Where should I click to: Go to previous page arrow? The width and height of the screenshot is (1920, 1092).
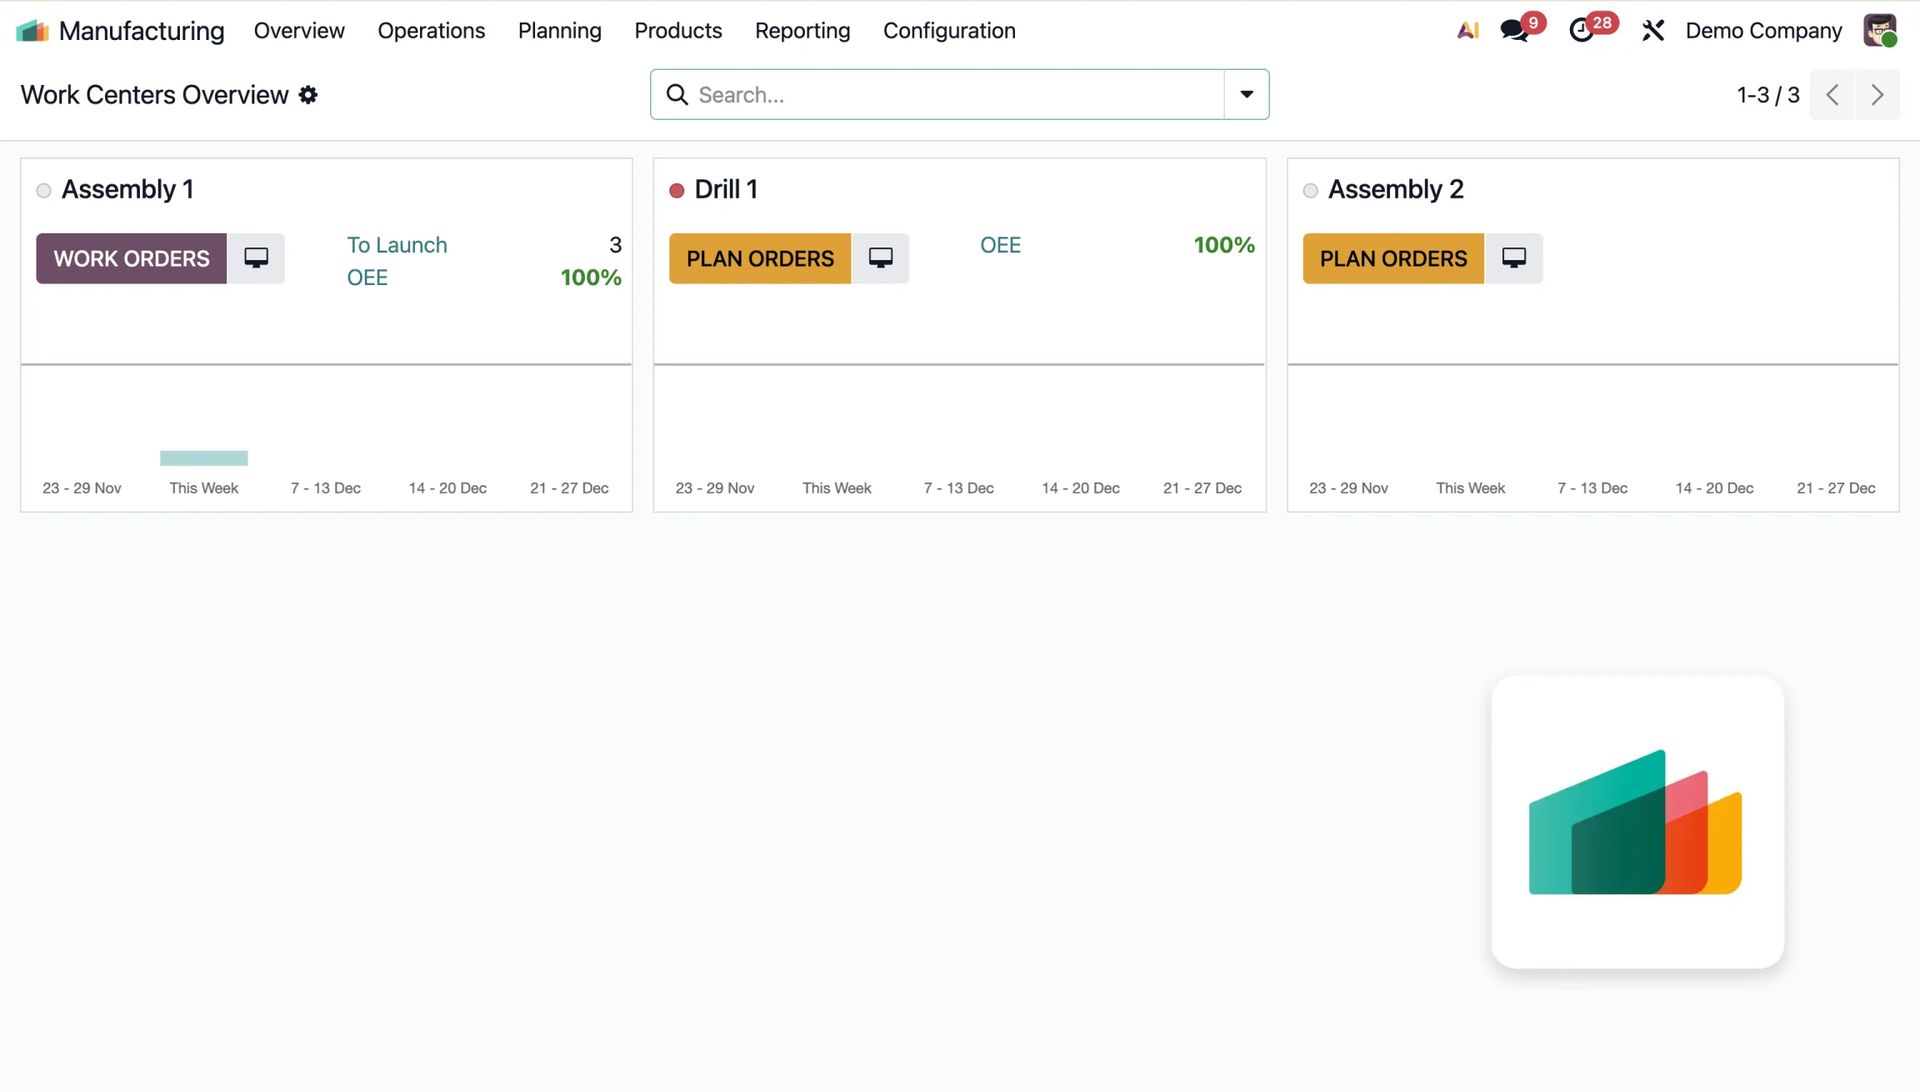coord(1832,95)
